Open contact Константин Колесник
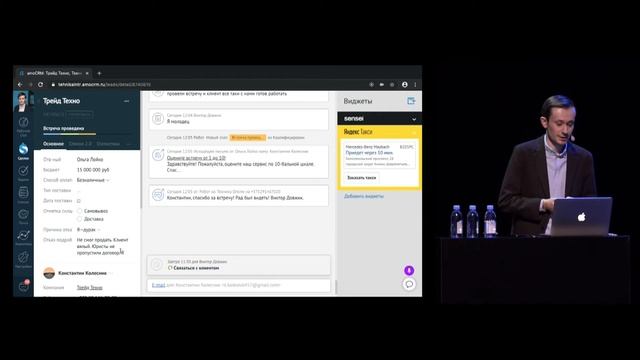 click(82, 273)
